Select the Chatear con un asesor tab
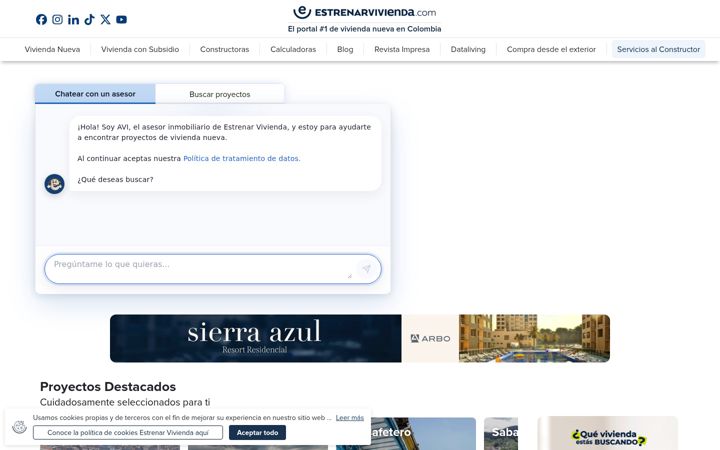Image resolution: width=720 pixels, height=450 pixels. point(95,94)
